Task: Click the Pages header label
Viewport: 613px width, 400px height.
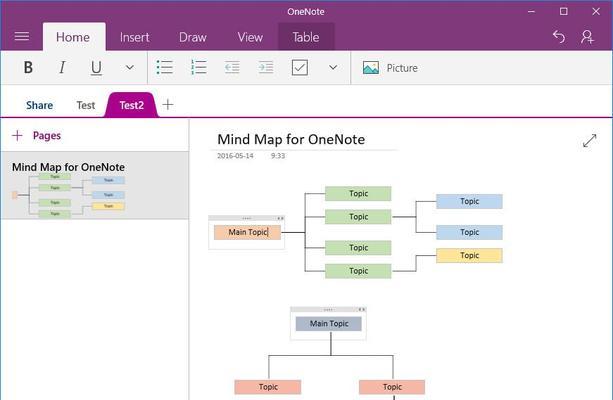Action: [x=47, y=136]
